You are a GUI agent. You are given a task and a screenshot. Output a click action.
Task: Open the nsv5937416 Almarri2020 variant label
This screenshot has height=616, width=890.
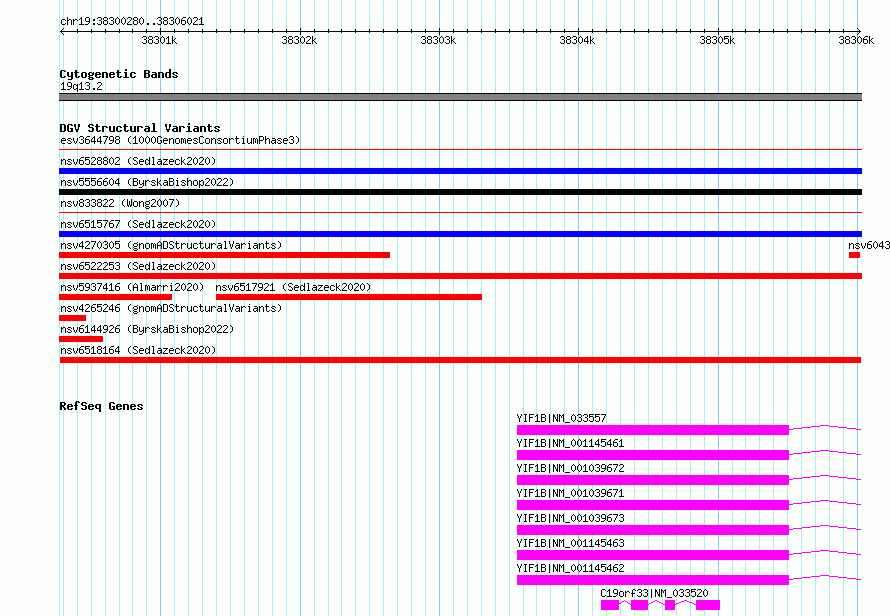[132, 287]
